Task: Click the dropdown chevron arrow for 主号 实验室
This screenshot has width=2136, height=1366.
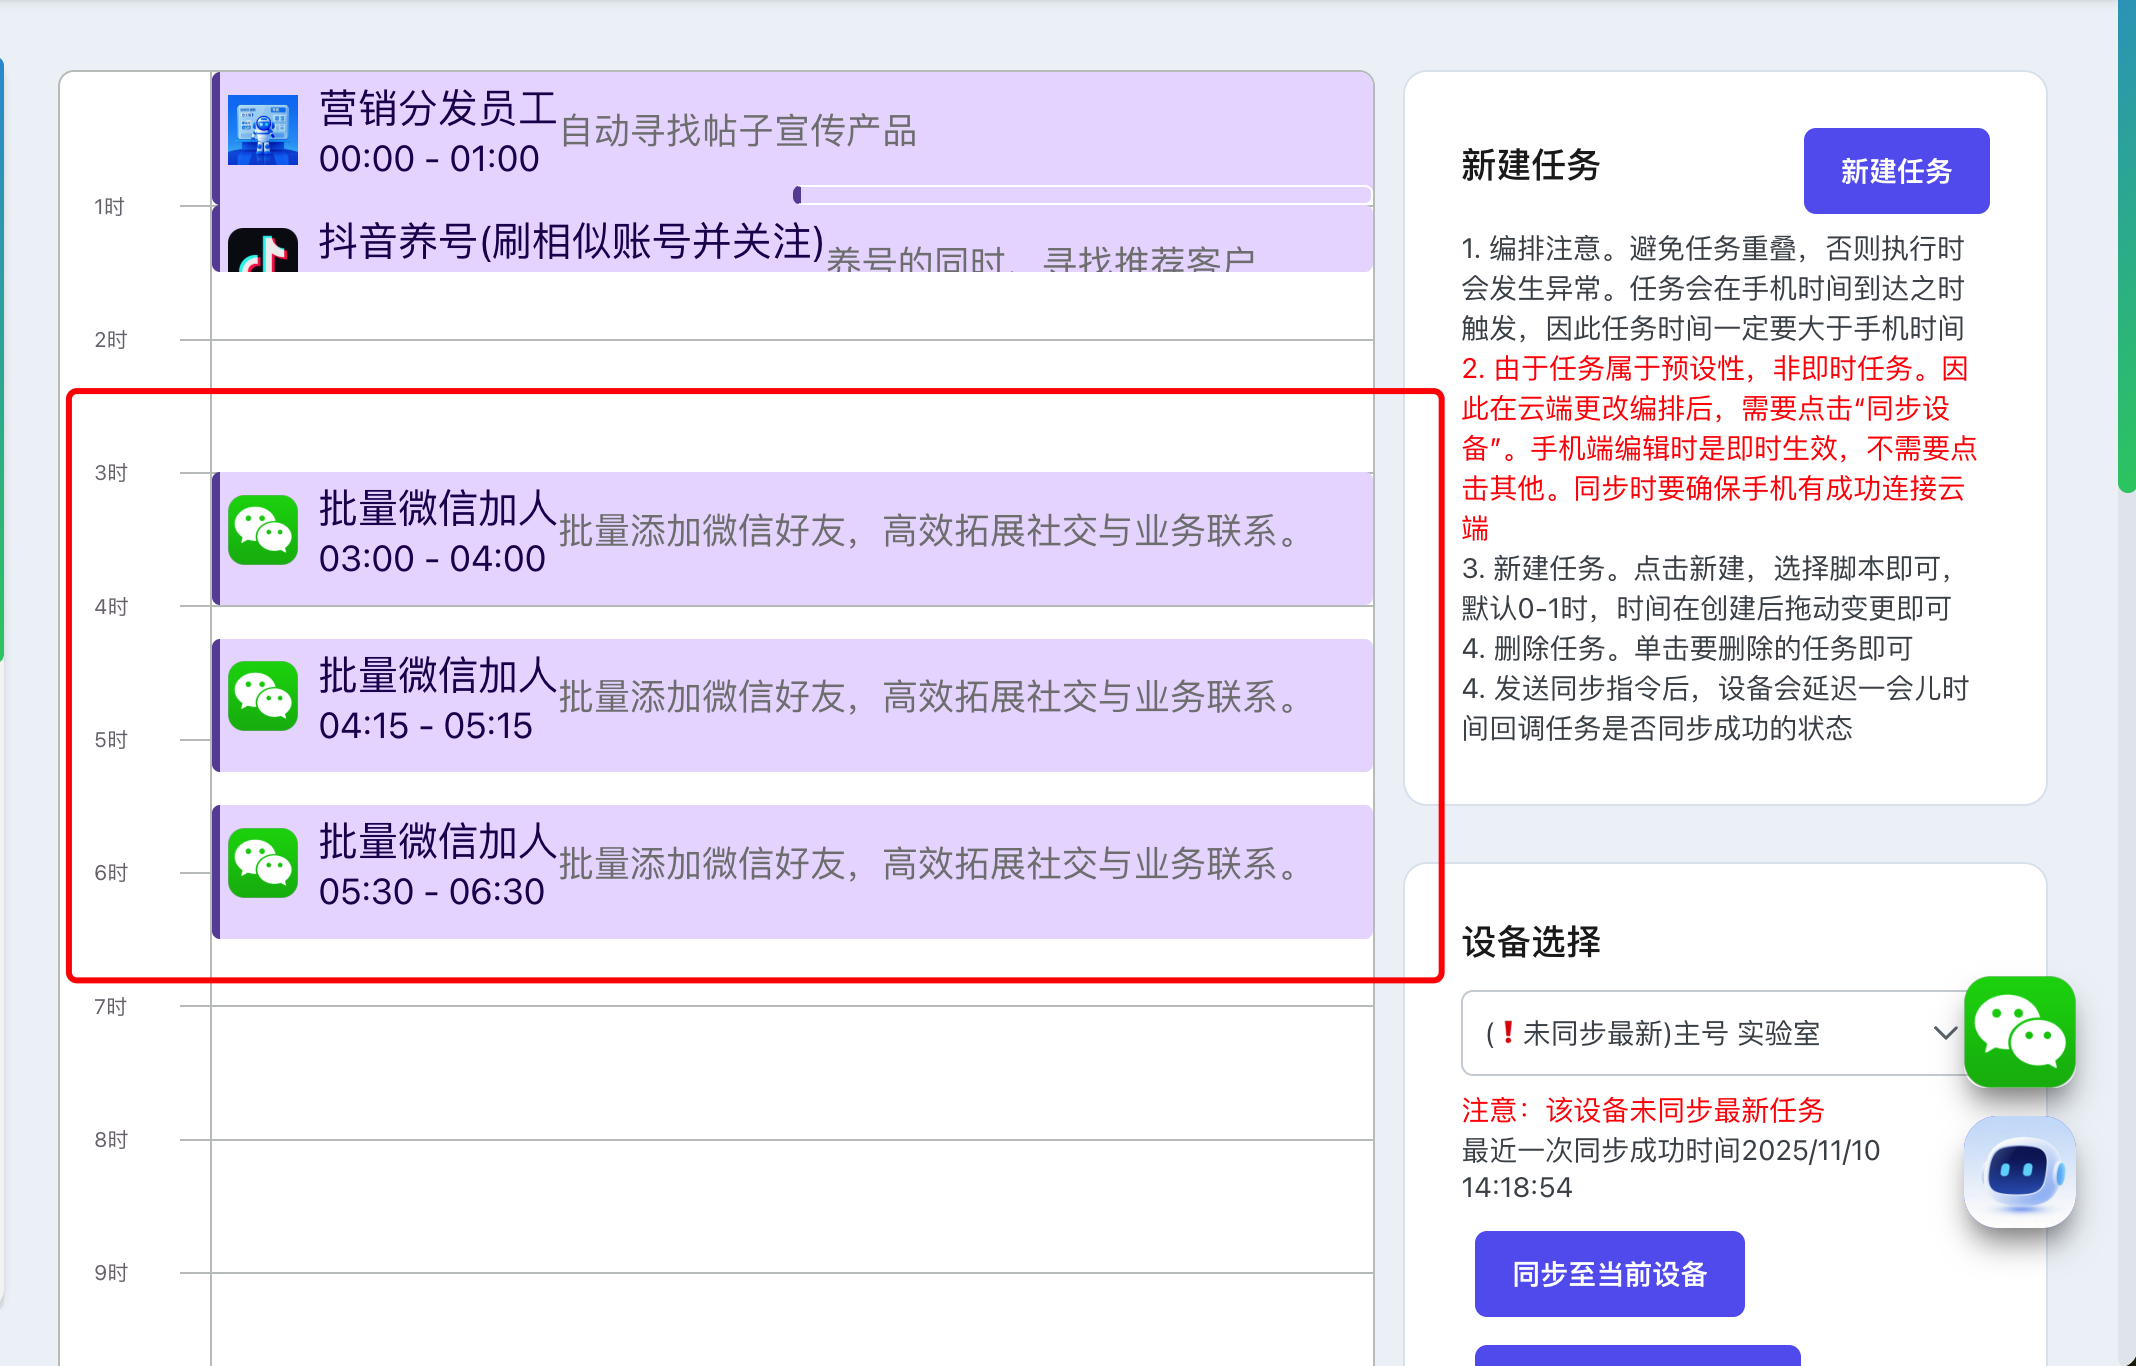Action: [x=1944, y=1033]
